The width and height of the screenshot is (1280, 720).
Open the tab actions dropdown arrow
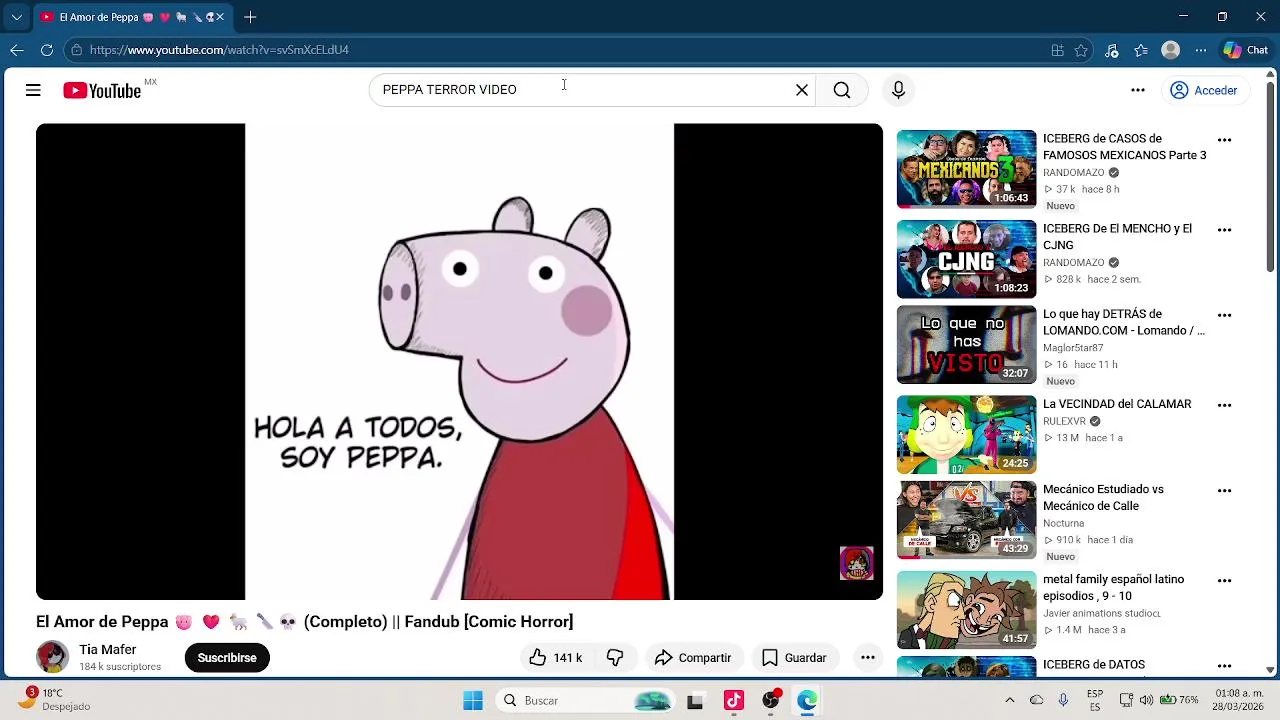pos(16,17)
